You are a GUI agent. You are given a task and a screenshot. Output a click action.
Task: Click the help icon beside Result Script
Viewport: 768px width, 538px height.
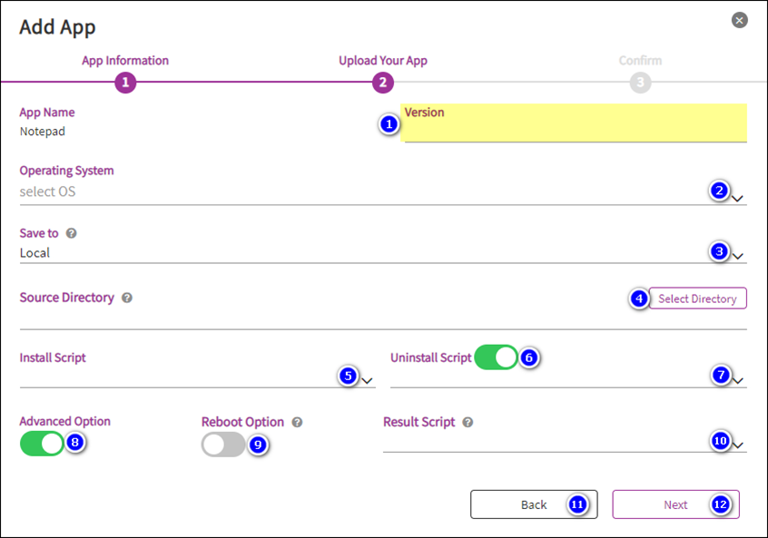coord(468,422)
